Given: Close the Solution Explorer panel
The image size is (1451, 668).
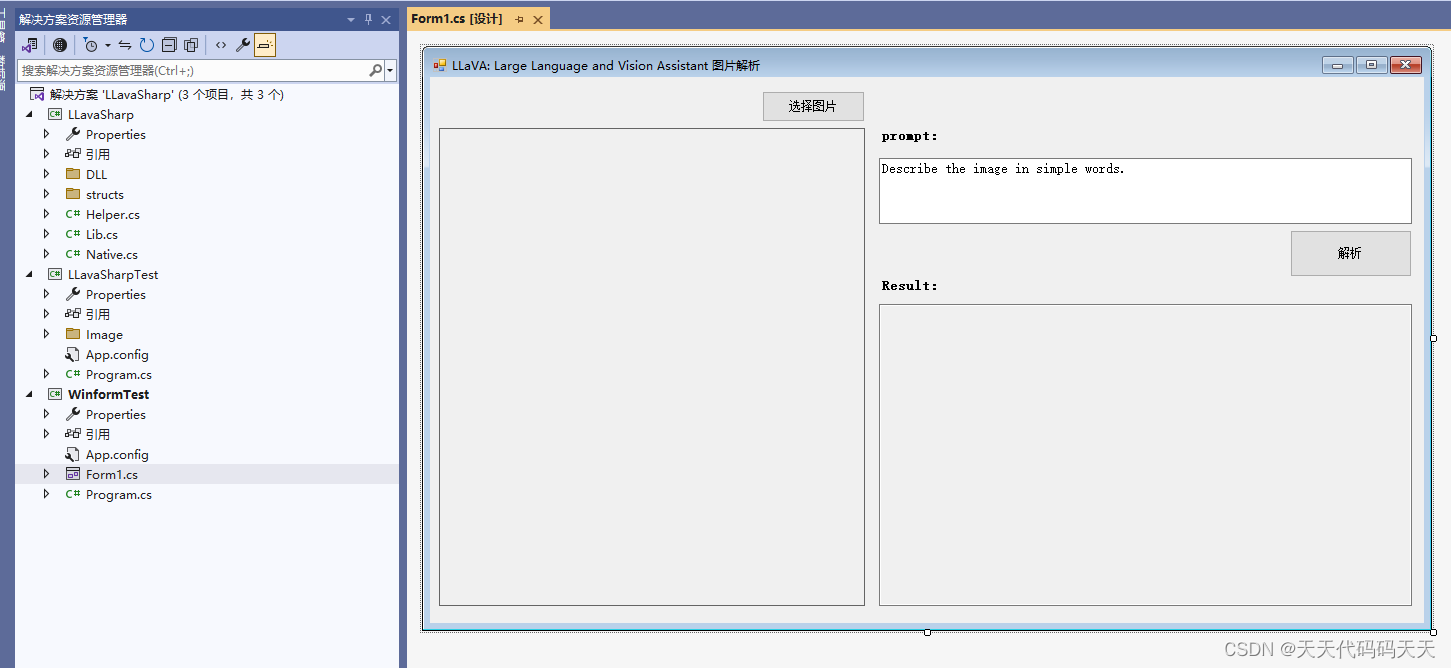Looking at the screenshot, I should click(x=386, y=19).
